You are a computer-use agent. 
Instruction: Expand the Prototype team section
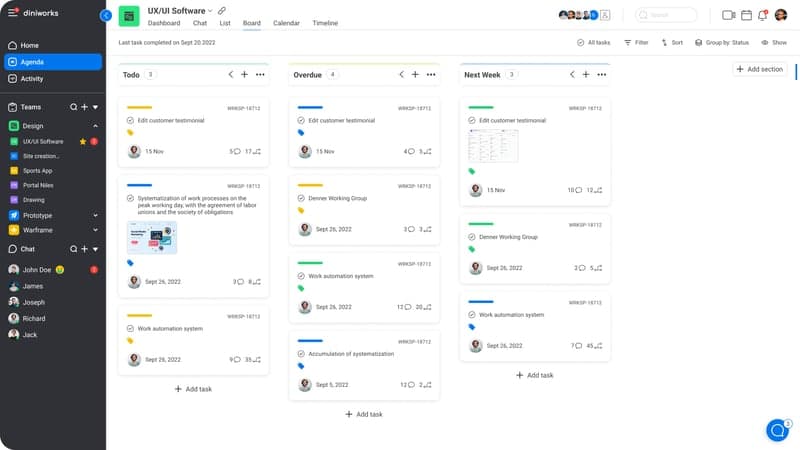coord(96,215)
